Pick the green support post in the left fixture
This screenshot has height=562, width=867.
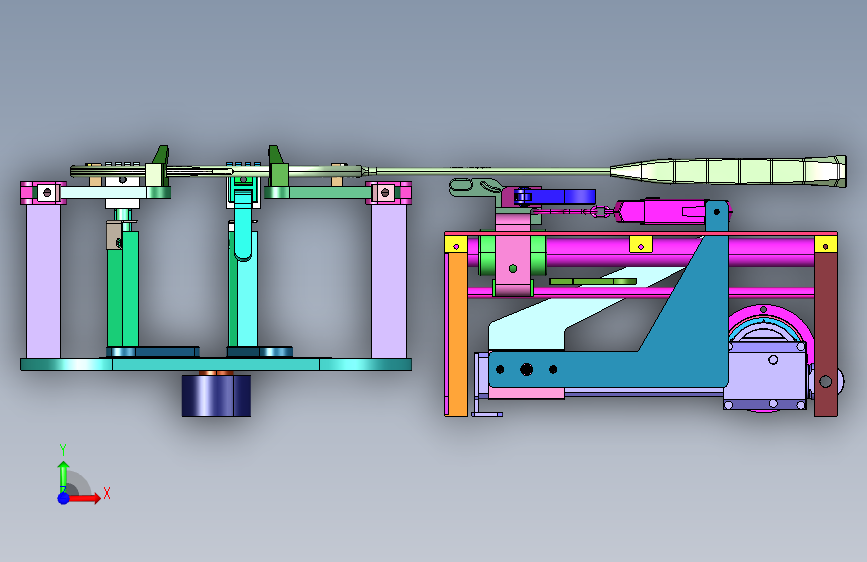pos(123,288)
